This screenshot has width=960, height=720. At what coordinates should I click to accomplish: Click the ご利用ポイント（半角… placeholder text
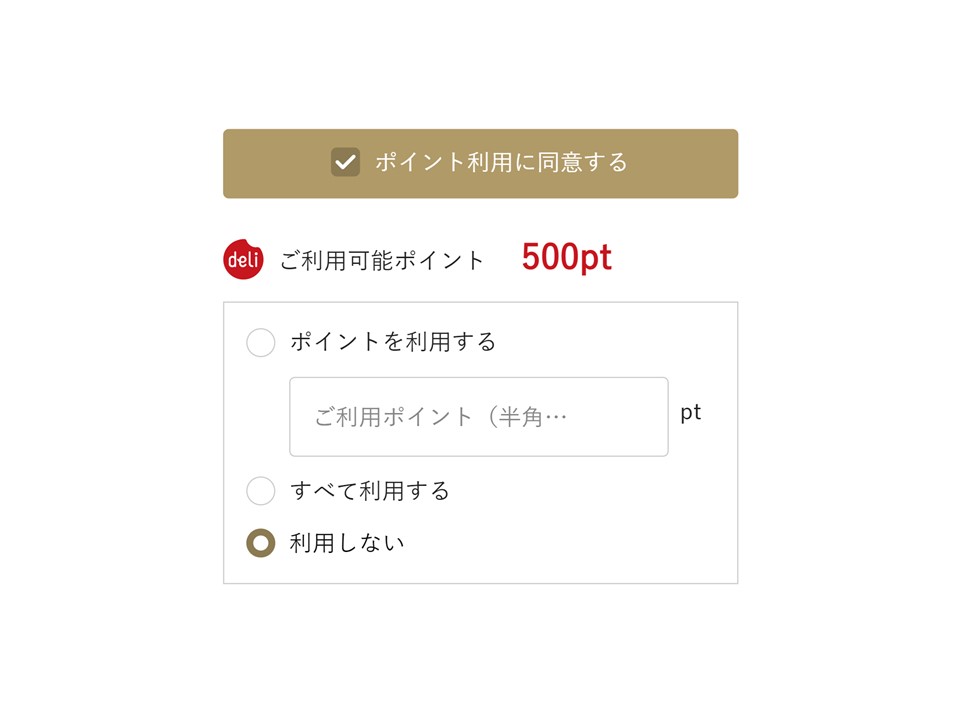coord(440,417)
